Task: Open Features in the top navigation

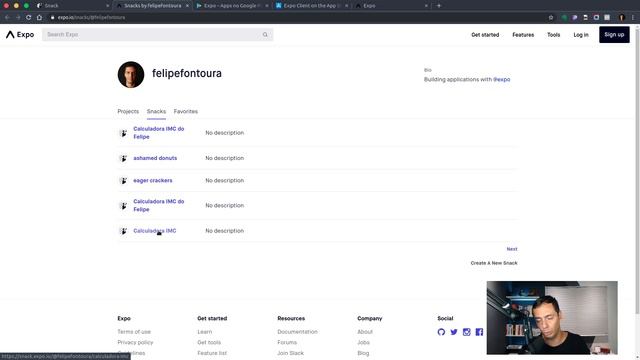Action: click(x=523, y=35)
